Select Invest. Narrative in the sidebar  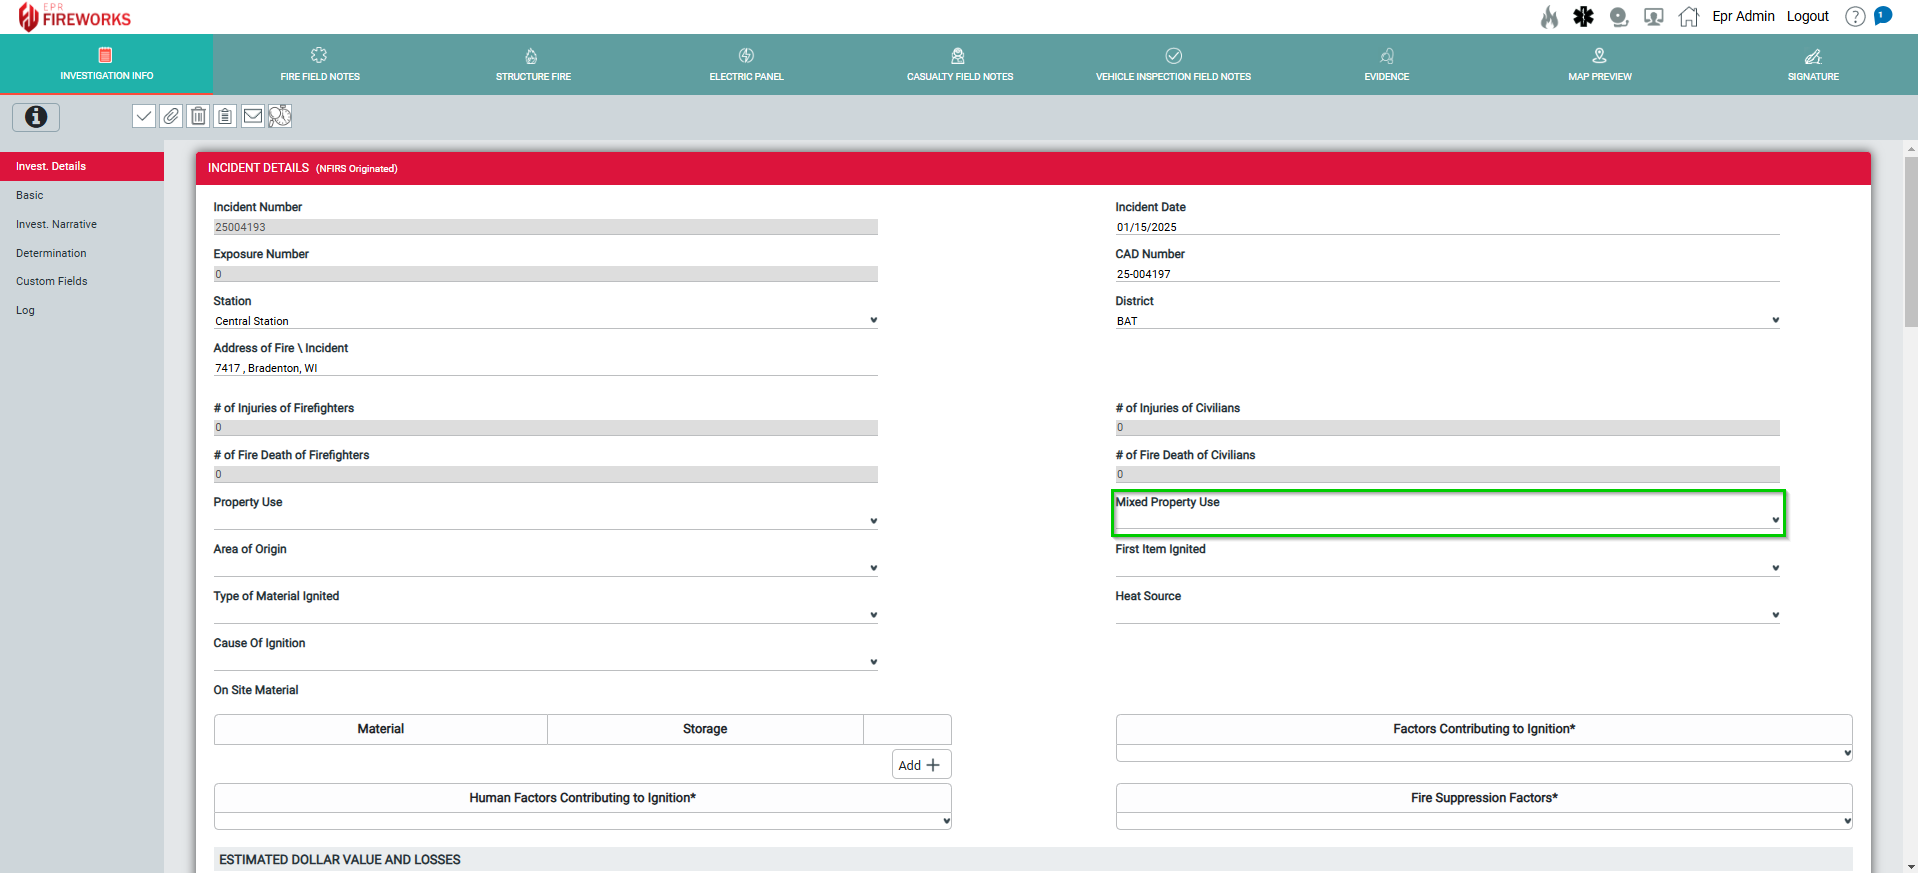[56, 224]
